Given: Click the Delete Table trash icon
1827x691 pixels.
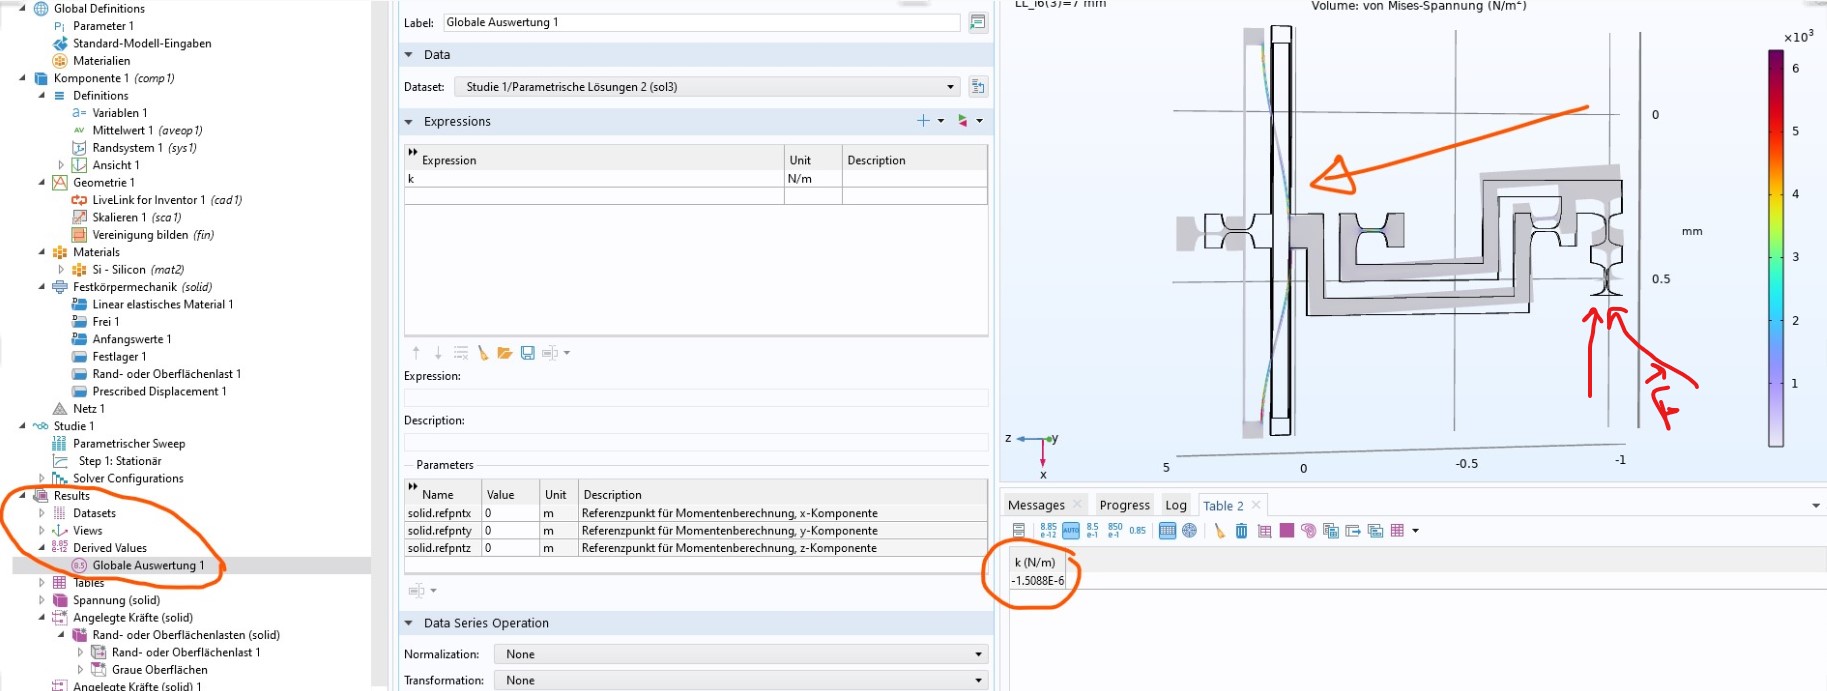Looking at the screenshot, I should pos(1241,531).
